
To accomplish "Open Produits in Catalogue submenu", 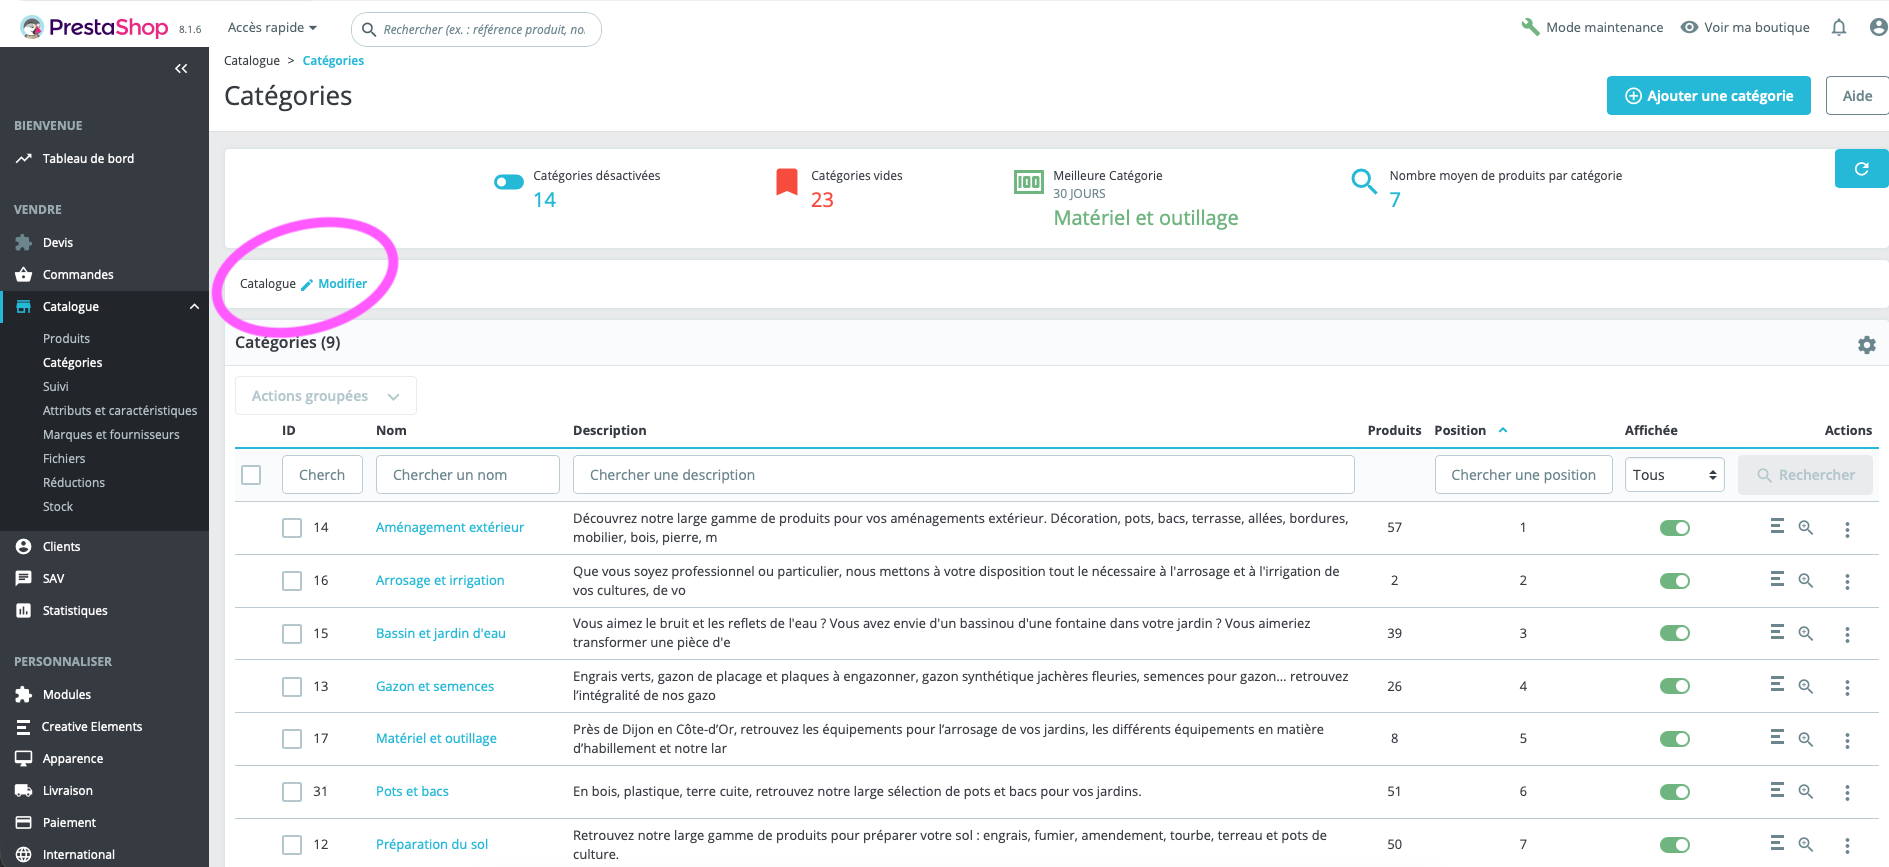I will tap(66, 339).
